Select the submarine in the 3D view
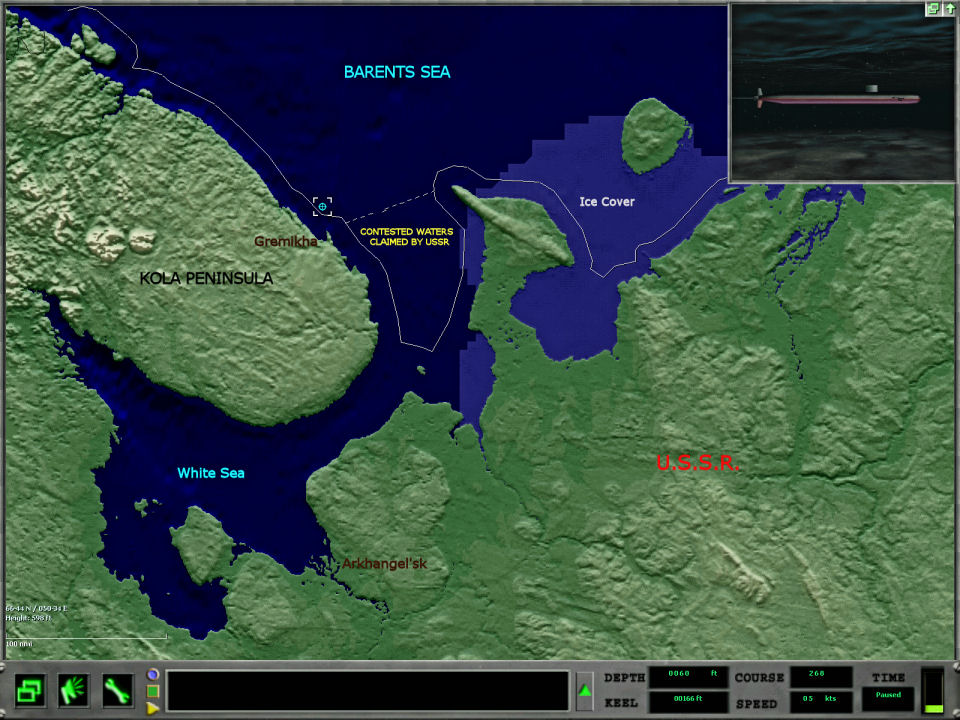 pyautogui.click(x=838, y=99)
